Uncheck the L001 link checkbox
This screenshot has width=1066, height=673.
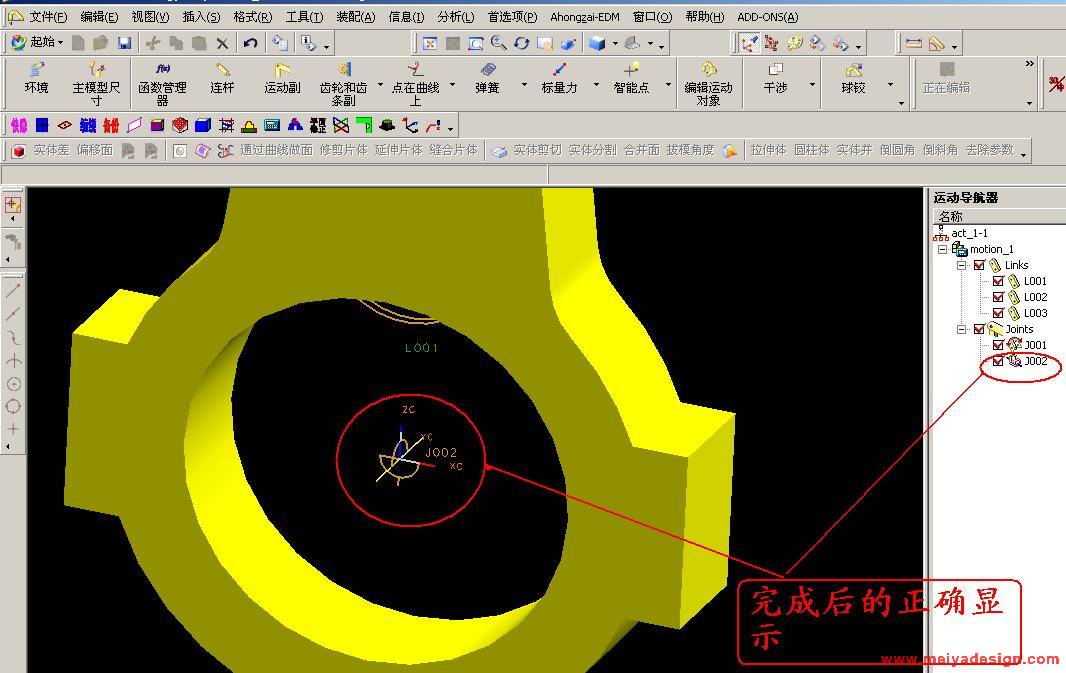coord(998,281)
